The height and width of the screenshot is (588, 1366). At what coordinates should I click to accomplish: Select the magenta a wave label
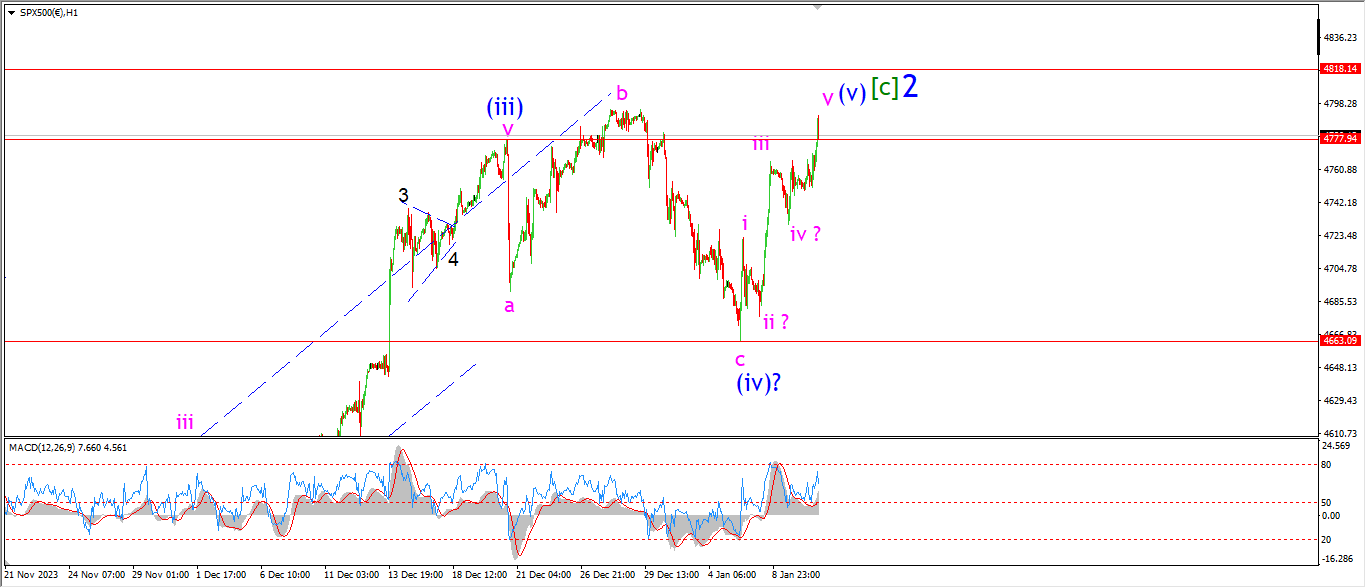pyautogui.click(x=509, y=306)
